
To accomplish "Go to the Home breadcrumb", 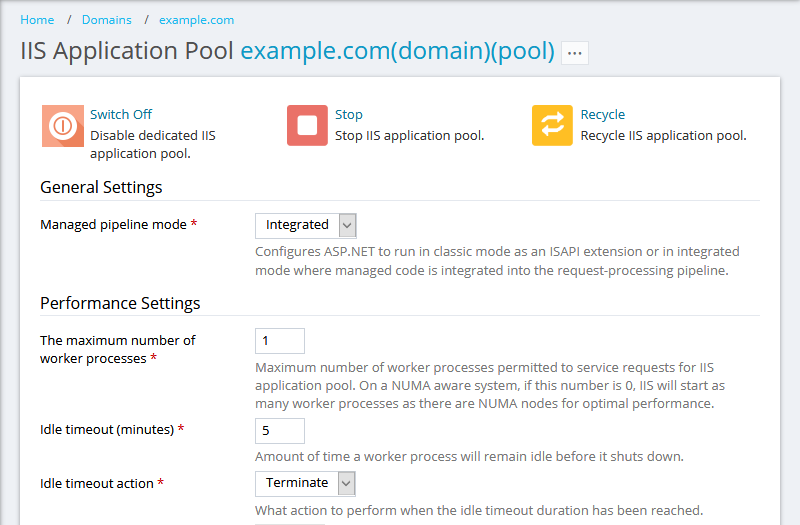I will tap(37, 20).
